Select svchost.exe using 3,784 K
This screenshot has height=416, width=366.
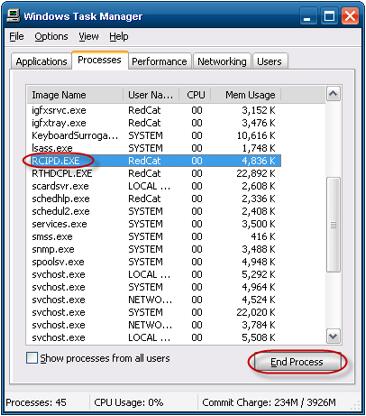154,326
